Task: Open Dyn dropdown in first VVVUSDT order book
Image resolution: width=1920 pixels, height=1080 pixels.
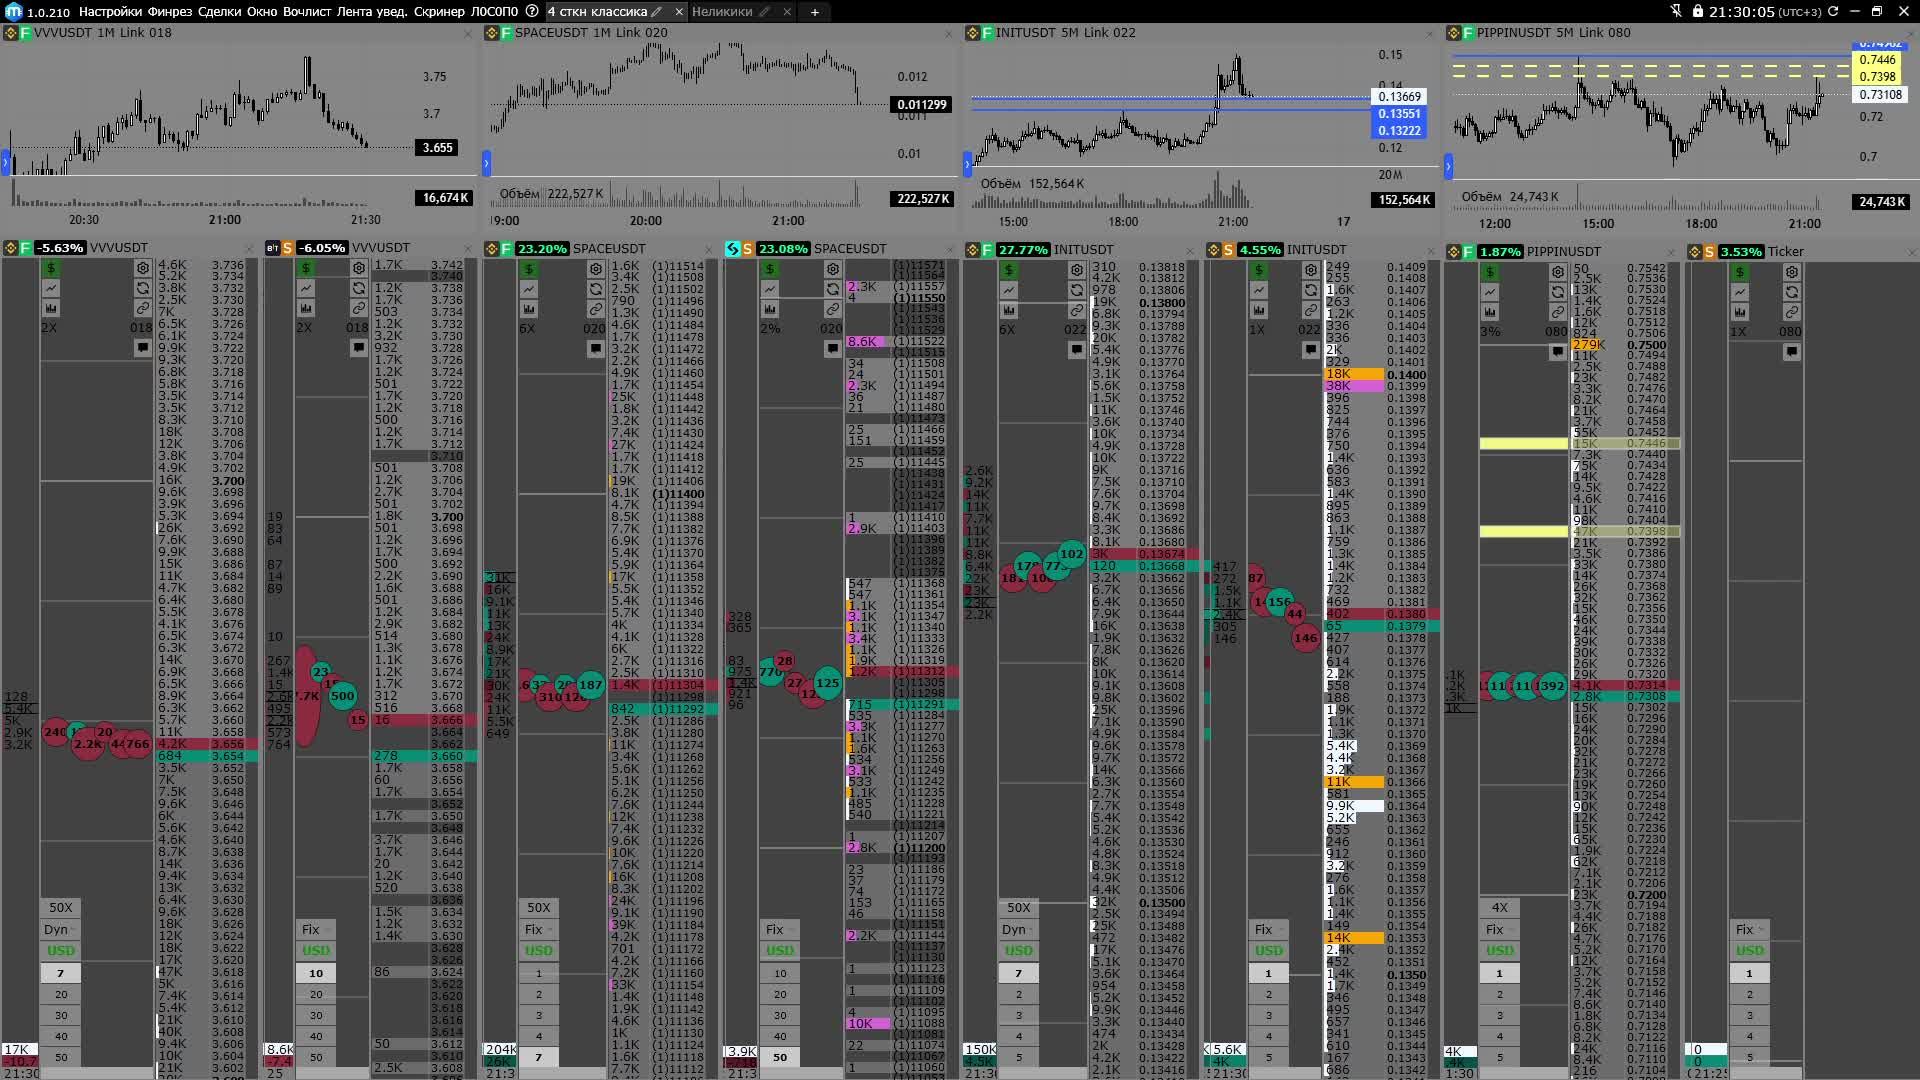Action: (x=60, y=929)
